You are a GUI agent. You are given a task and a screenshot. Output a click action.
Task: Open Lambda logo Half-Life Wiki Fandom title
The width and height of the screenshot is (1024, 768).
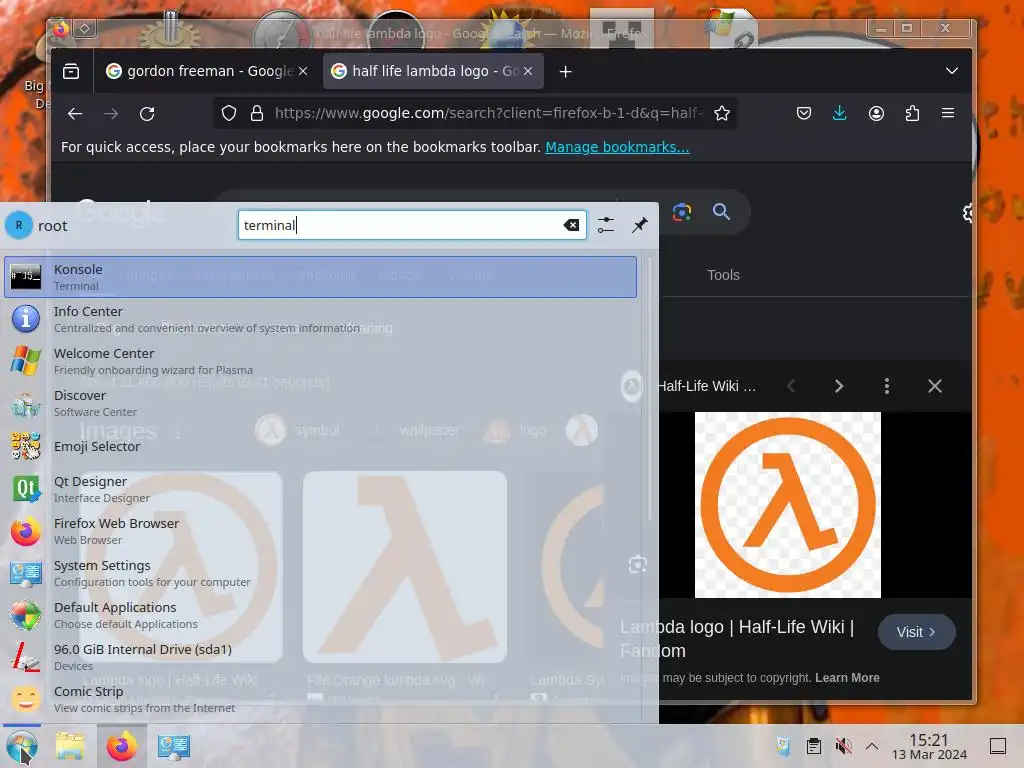737,638
